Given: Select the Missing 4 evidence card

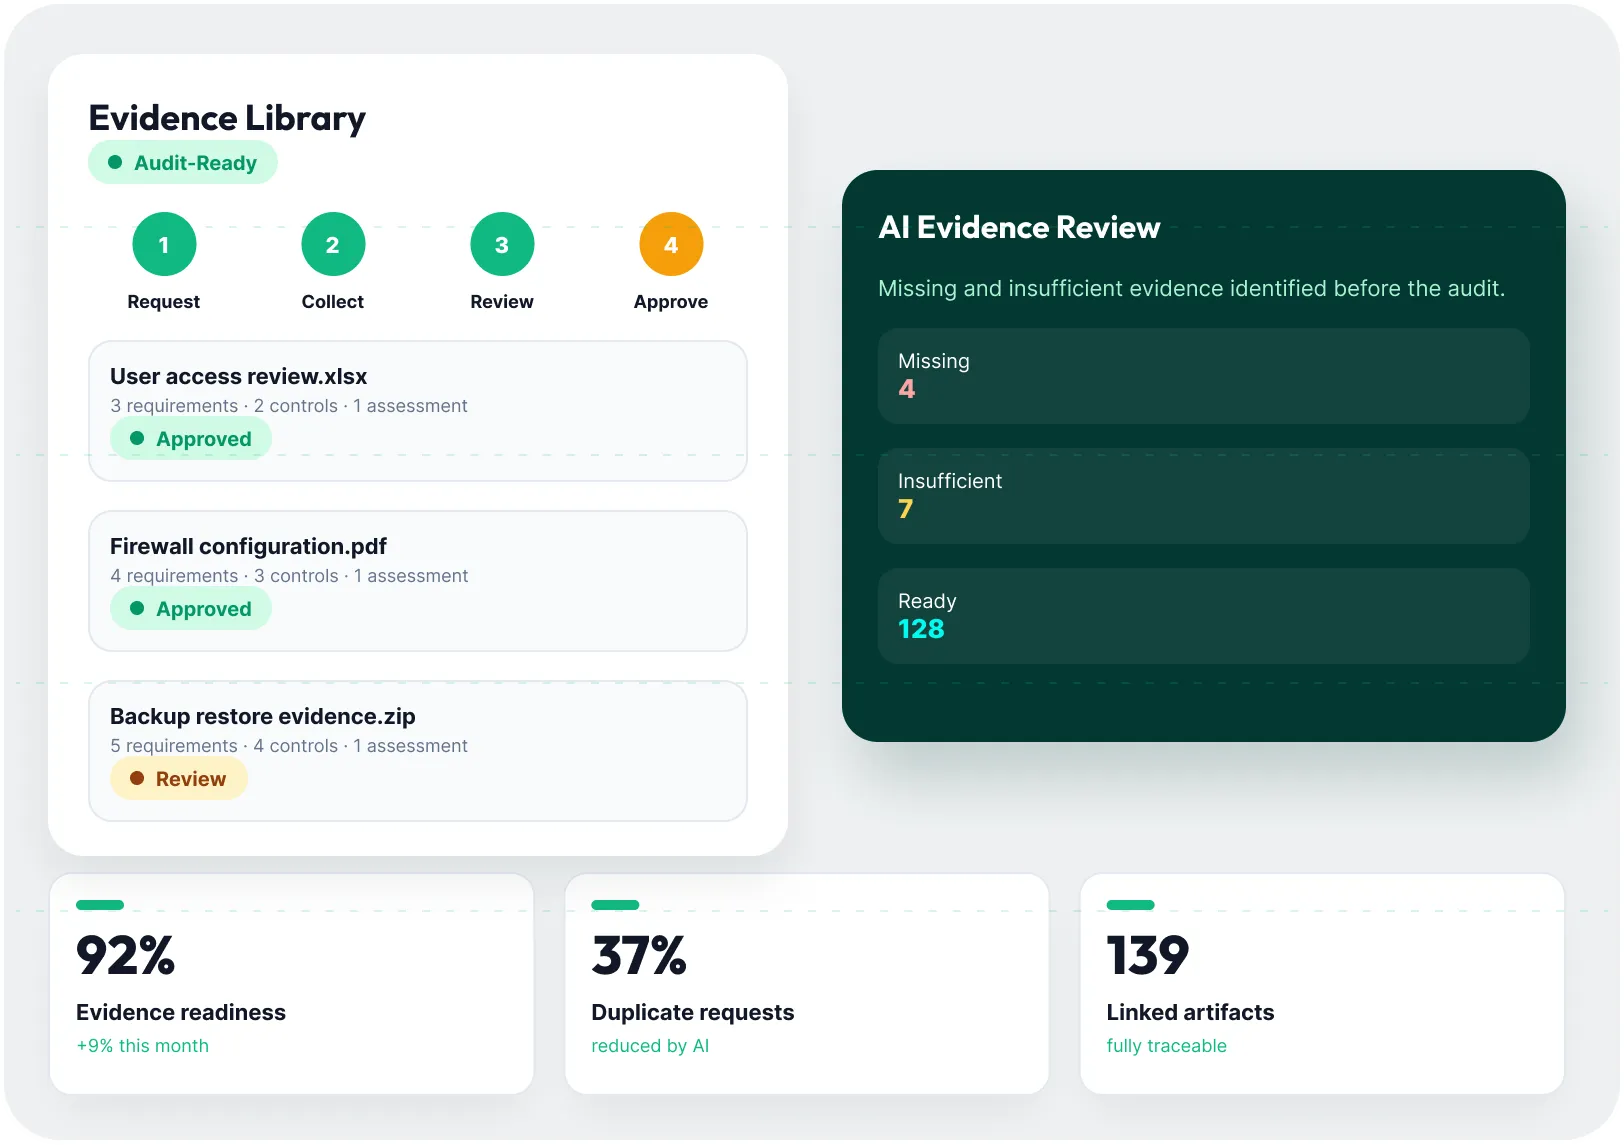Looking at the screenshot, I should coord(1204,376).
